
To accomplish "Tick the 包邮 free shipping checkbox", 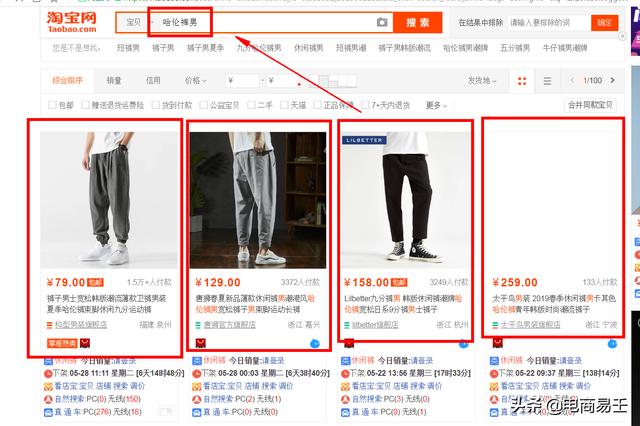I will point(52,105).
